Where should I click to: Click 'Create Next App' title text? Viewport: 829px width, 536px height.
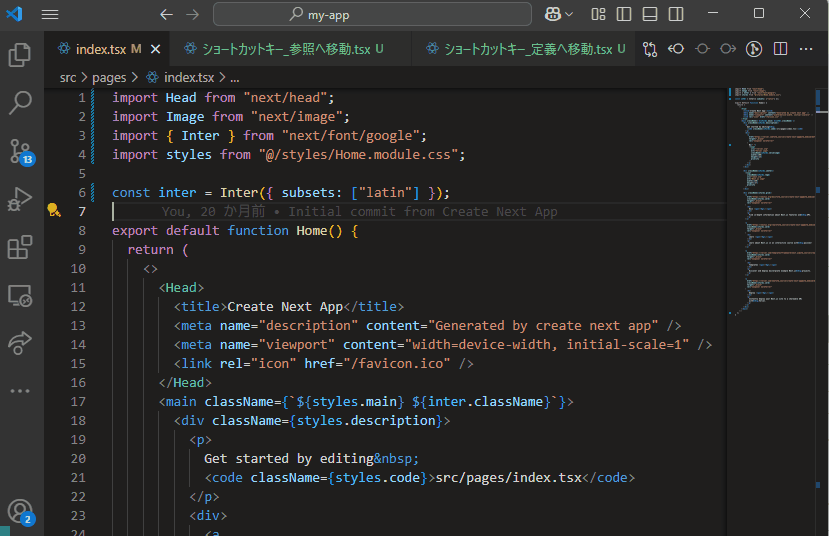pyautogui.click(x=285, y=307)
